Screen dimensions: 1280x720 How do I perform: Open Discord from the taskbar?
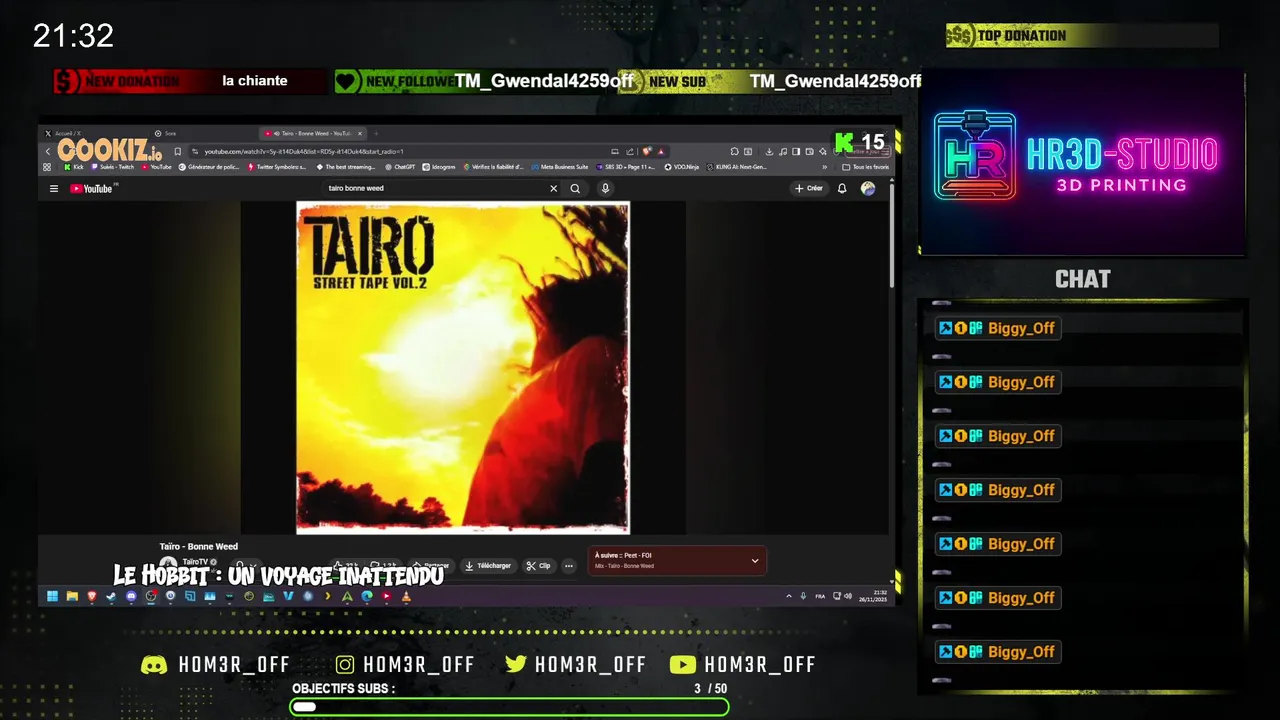pyautogui.click(x=131, y=596)
